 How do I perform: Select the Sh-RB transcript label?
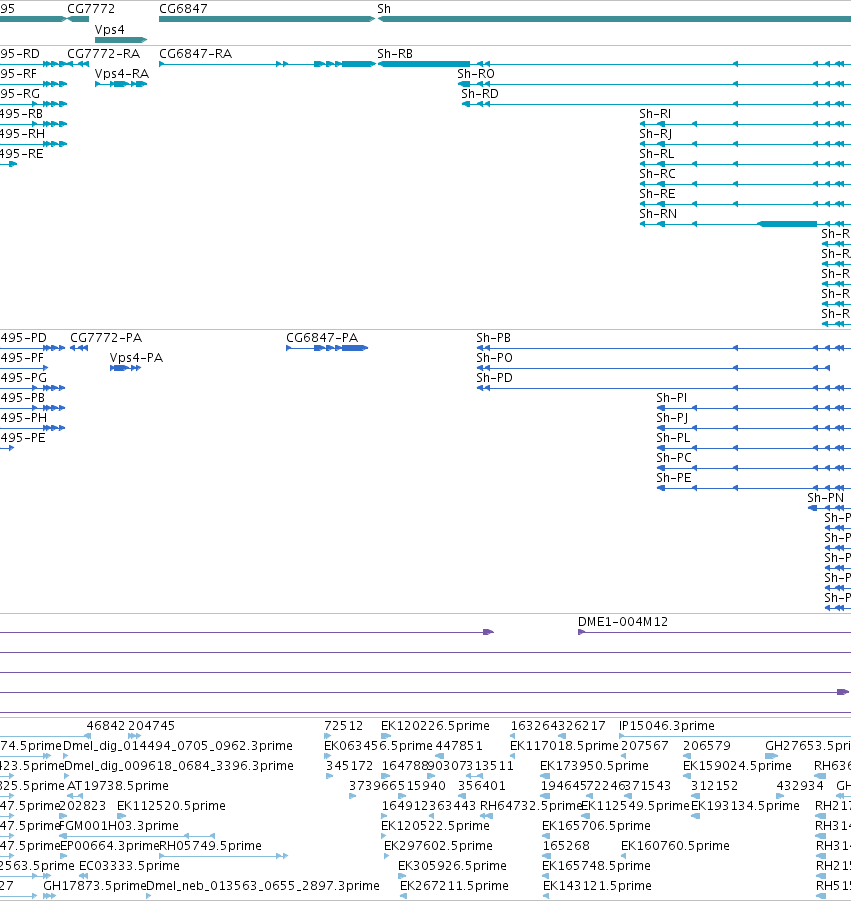(x=395, y=53)
